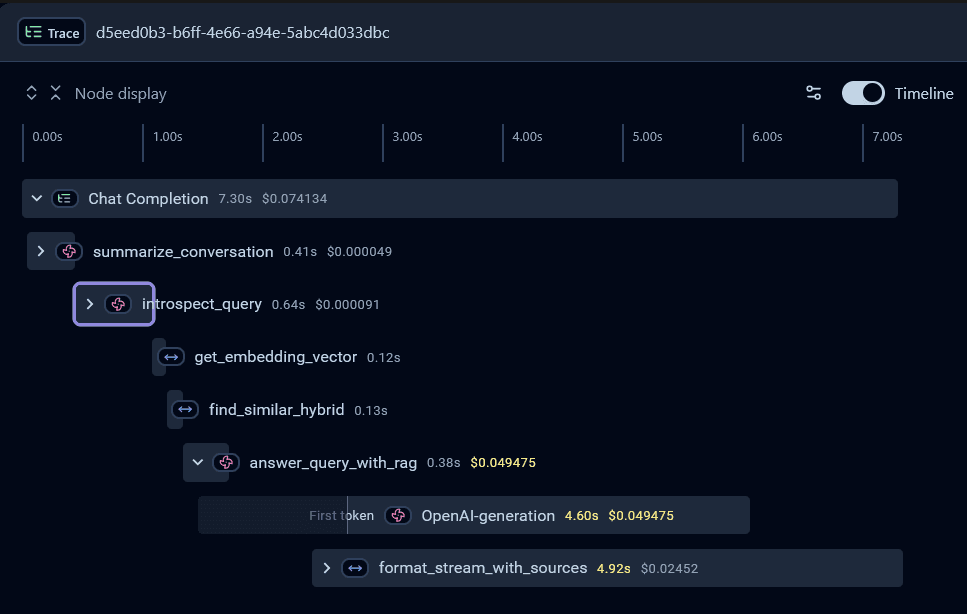This screenshot has width=967, height=614.
Task: Click the 0.13s find_similar_hybrid duration
Action: click(x=371, y=411)
